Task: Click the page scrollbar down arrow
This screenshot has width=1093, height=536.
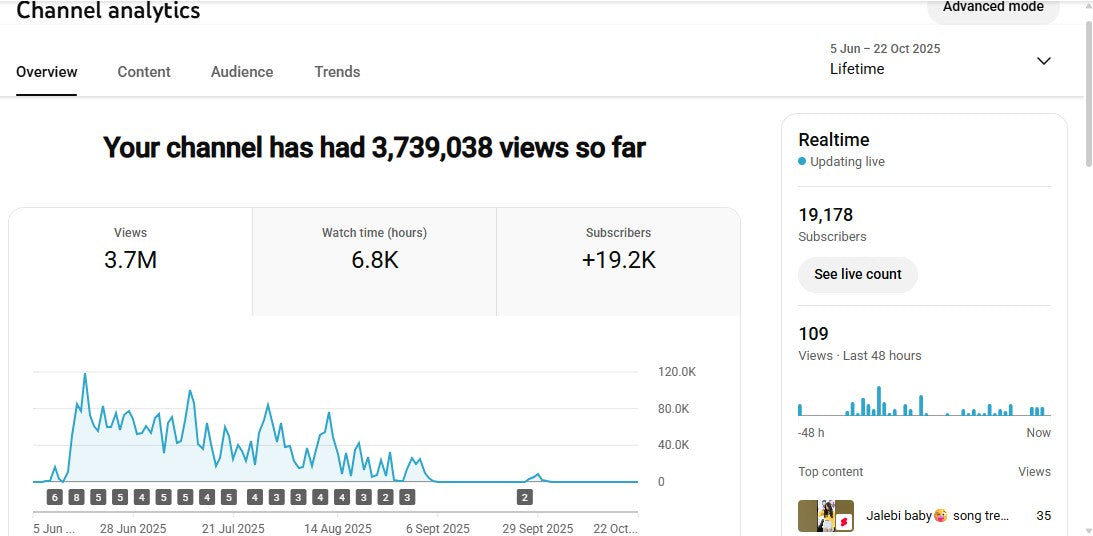Action: (1087, 529)
